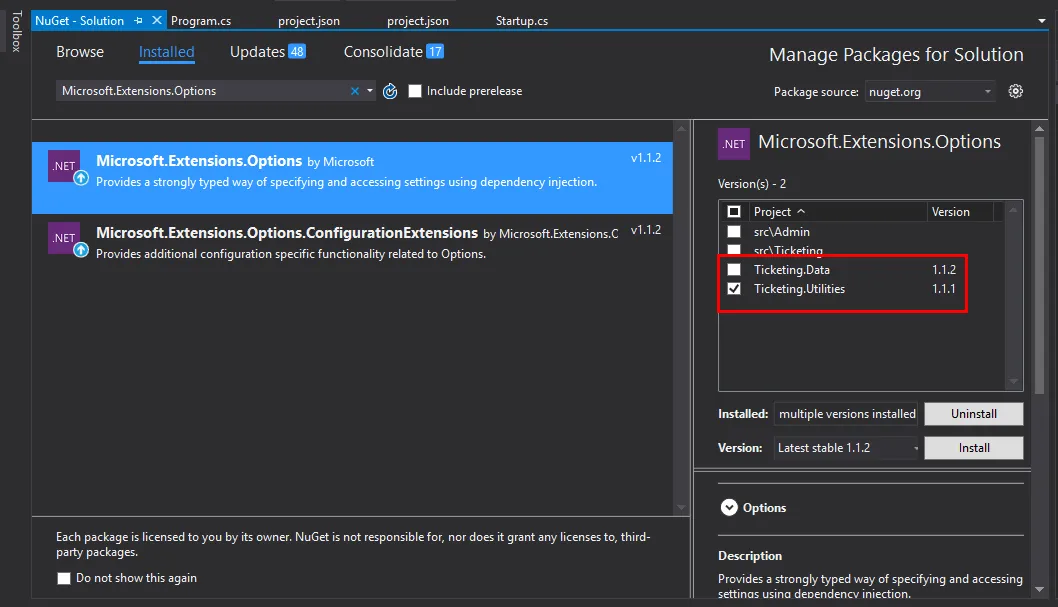
Task: Tick Do not show this again
Action: pyautogui.click(x=64, y=578)
